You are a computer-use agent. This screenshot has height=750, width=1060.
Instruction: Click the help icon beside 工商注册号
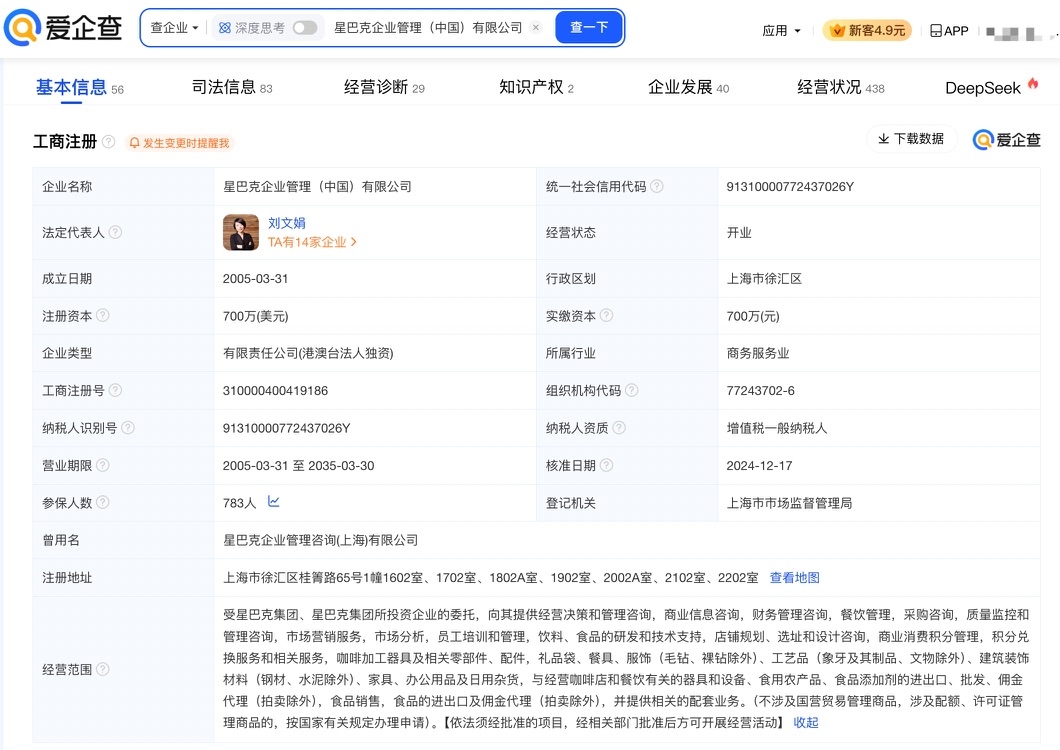[x=116, y=390]
